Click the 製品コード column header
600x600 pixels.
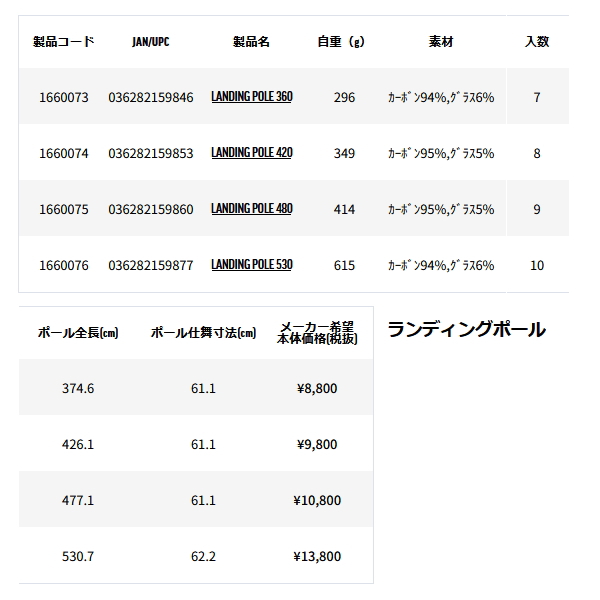coord(64,41)
